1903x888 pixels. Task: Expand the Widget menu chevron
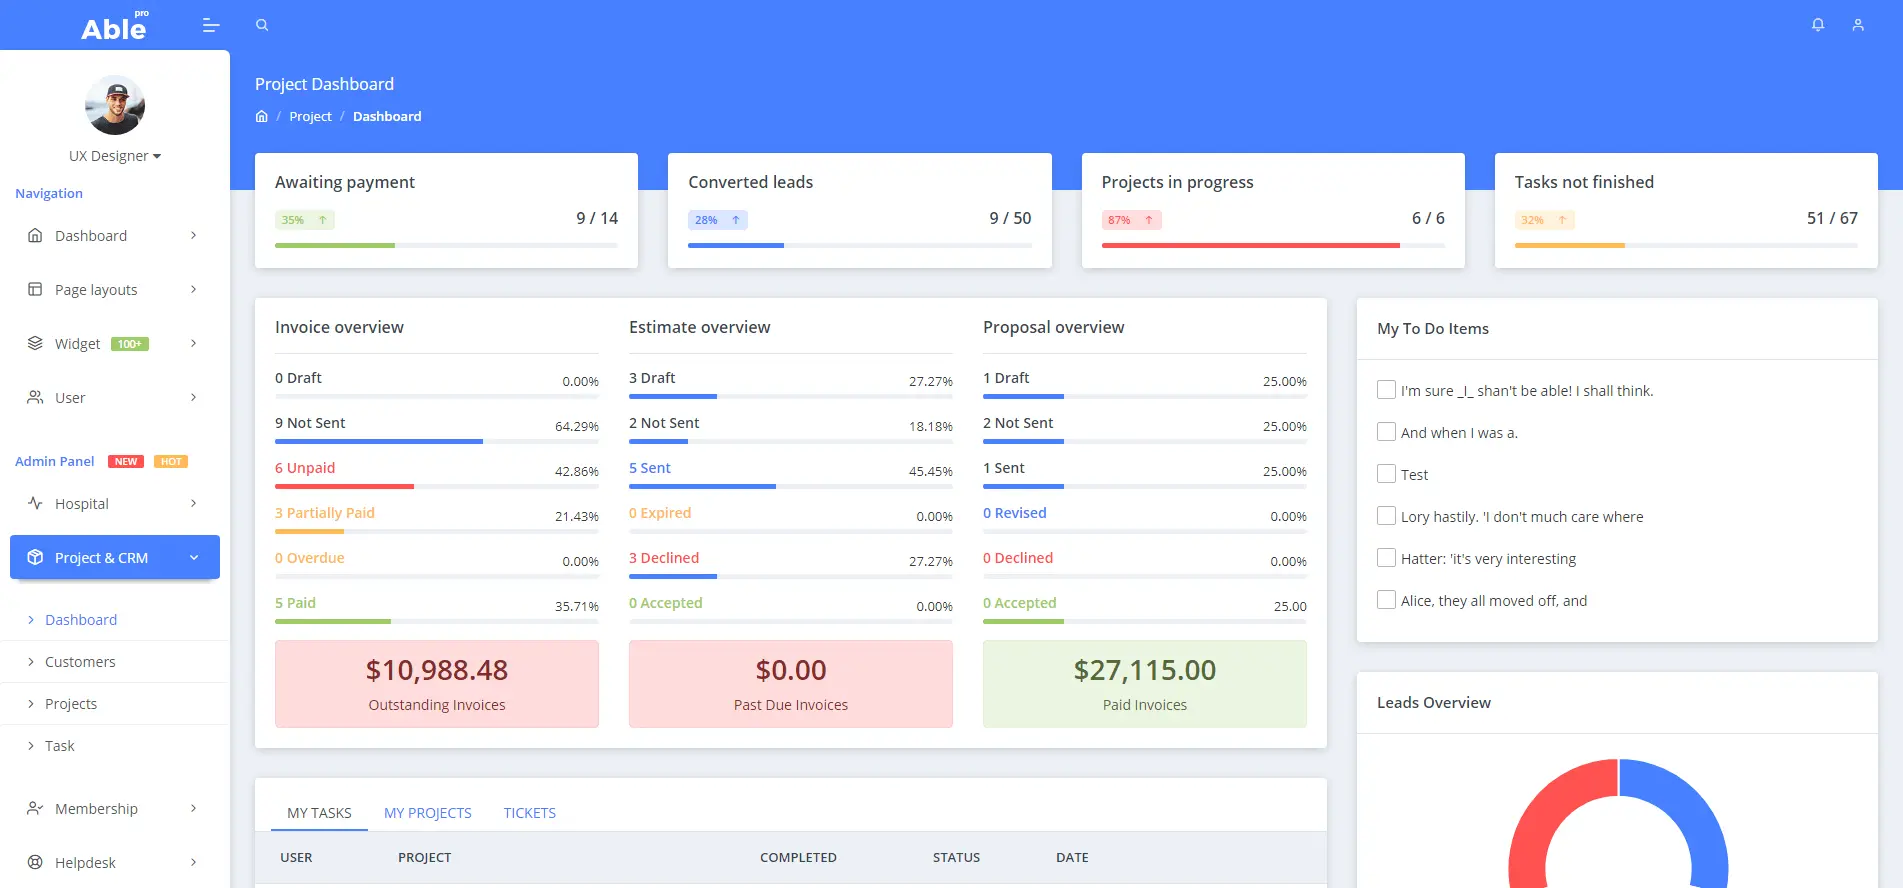(193, 343)
